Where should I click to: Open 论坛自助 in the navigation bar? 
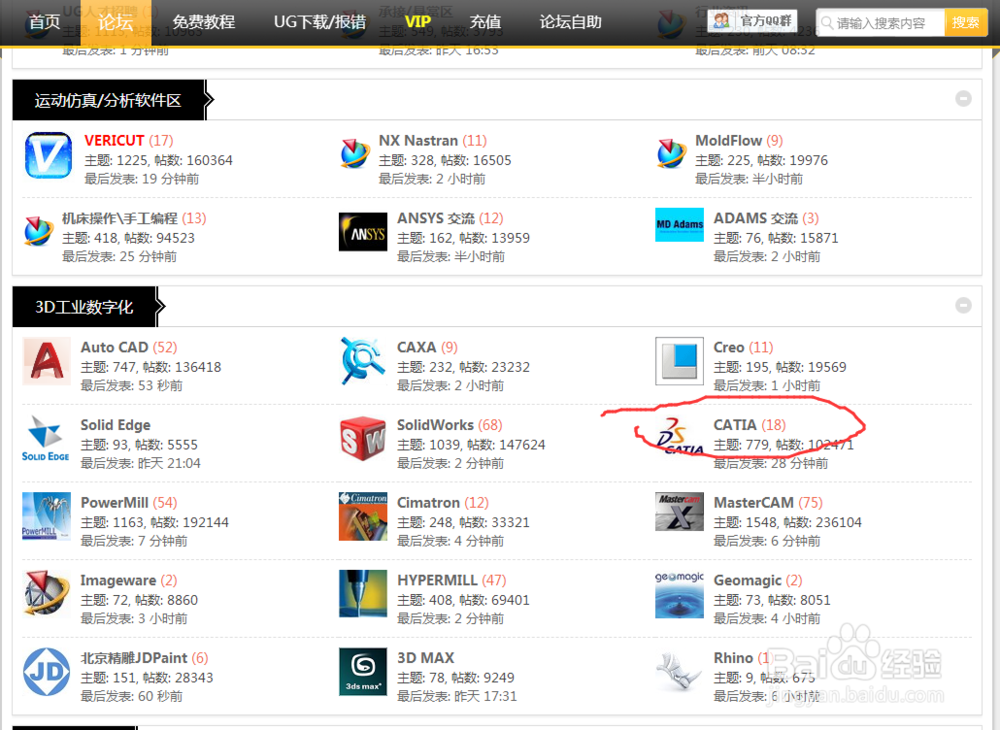tap(570, 22)
